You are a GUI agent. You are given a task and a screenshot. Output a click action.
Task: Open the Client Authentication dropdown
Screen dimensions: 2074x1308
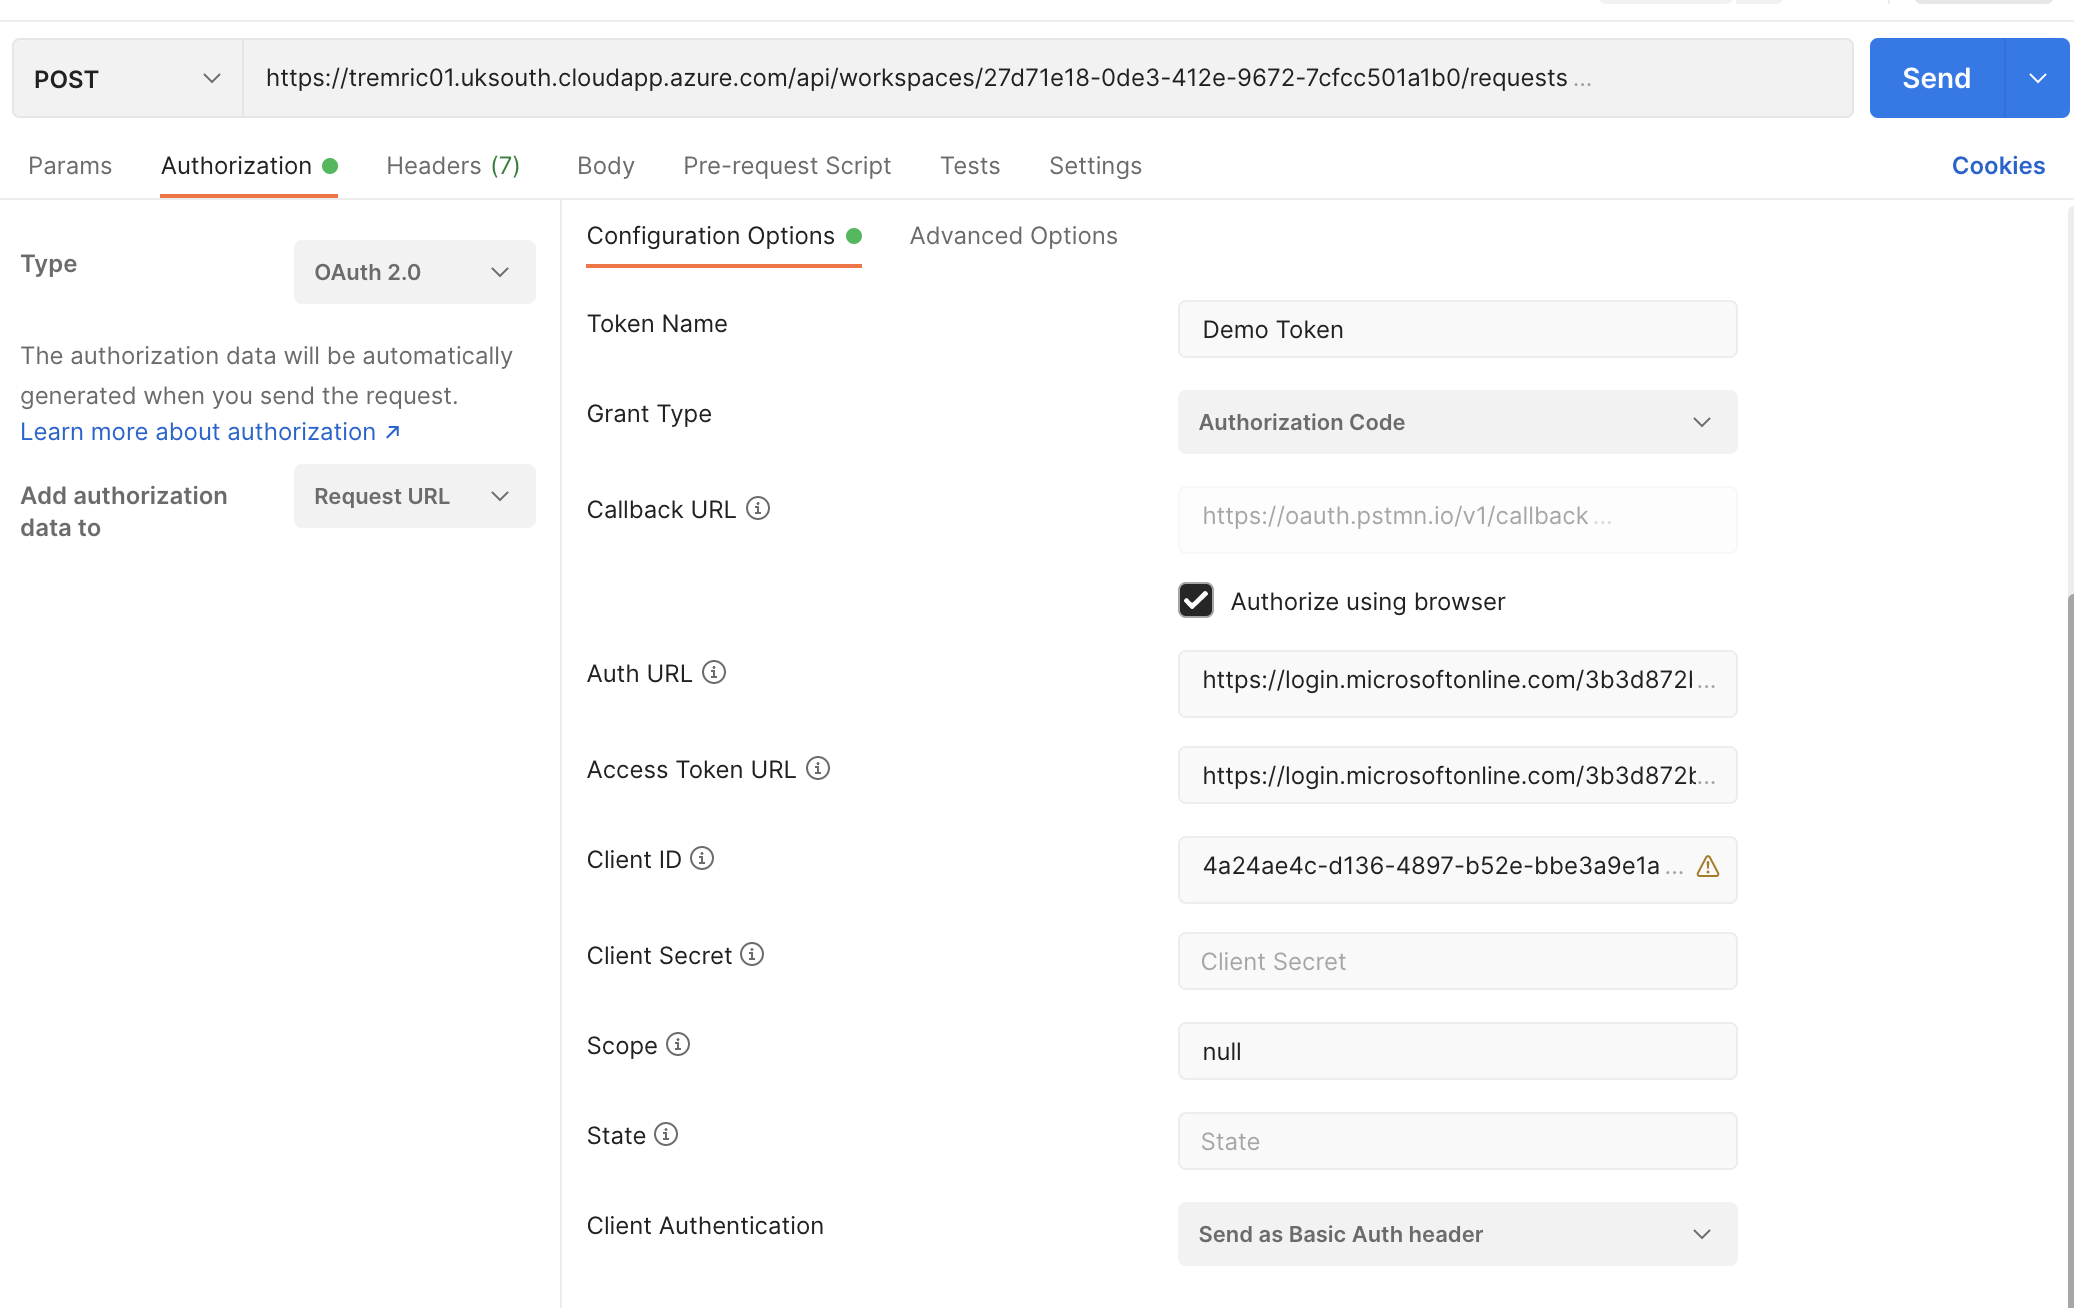click(x=1456, y=1234)
